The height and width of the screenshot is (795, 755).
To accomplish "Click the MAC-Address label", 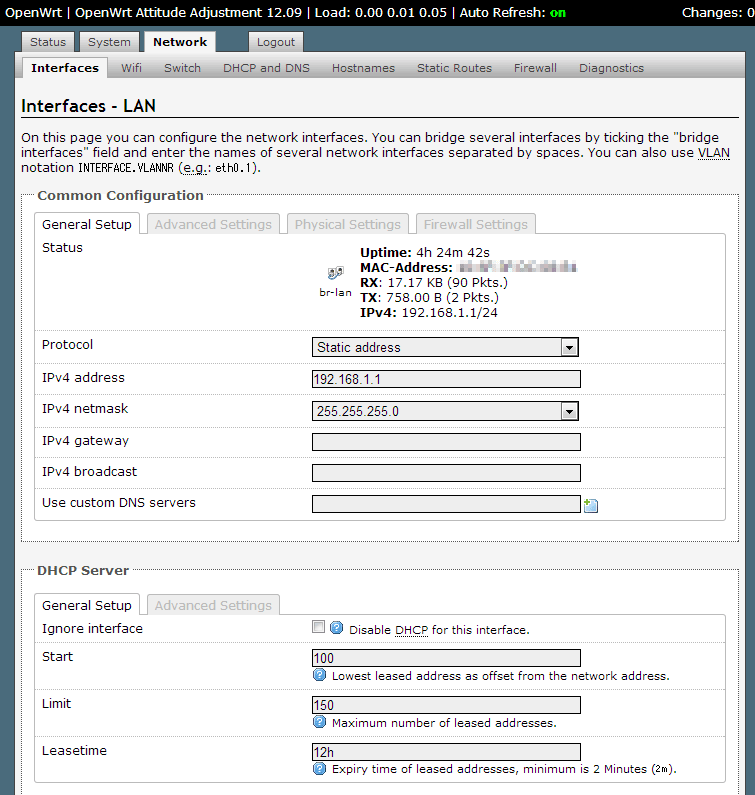I will click(406, 268).
